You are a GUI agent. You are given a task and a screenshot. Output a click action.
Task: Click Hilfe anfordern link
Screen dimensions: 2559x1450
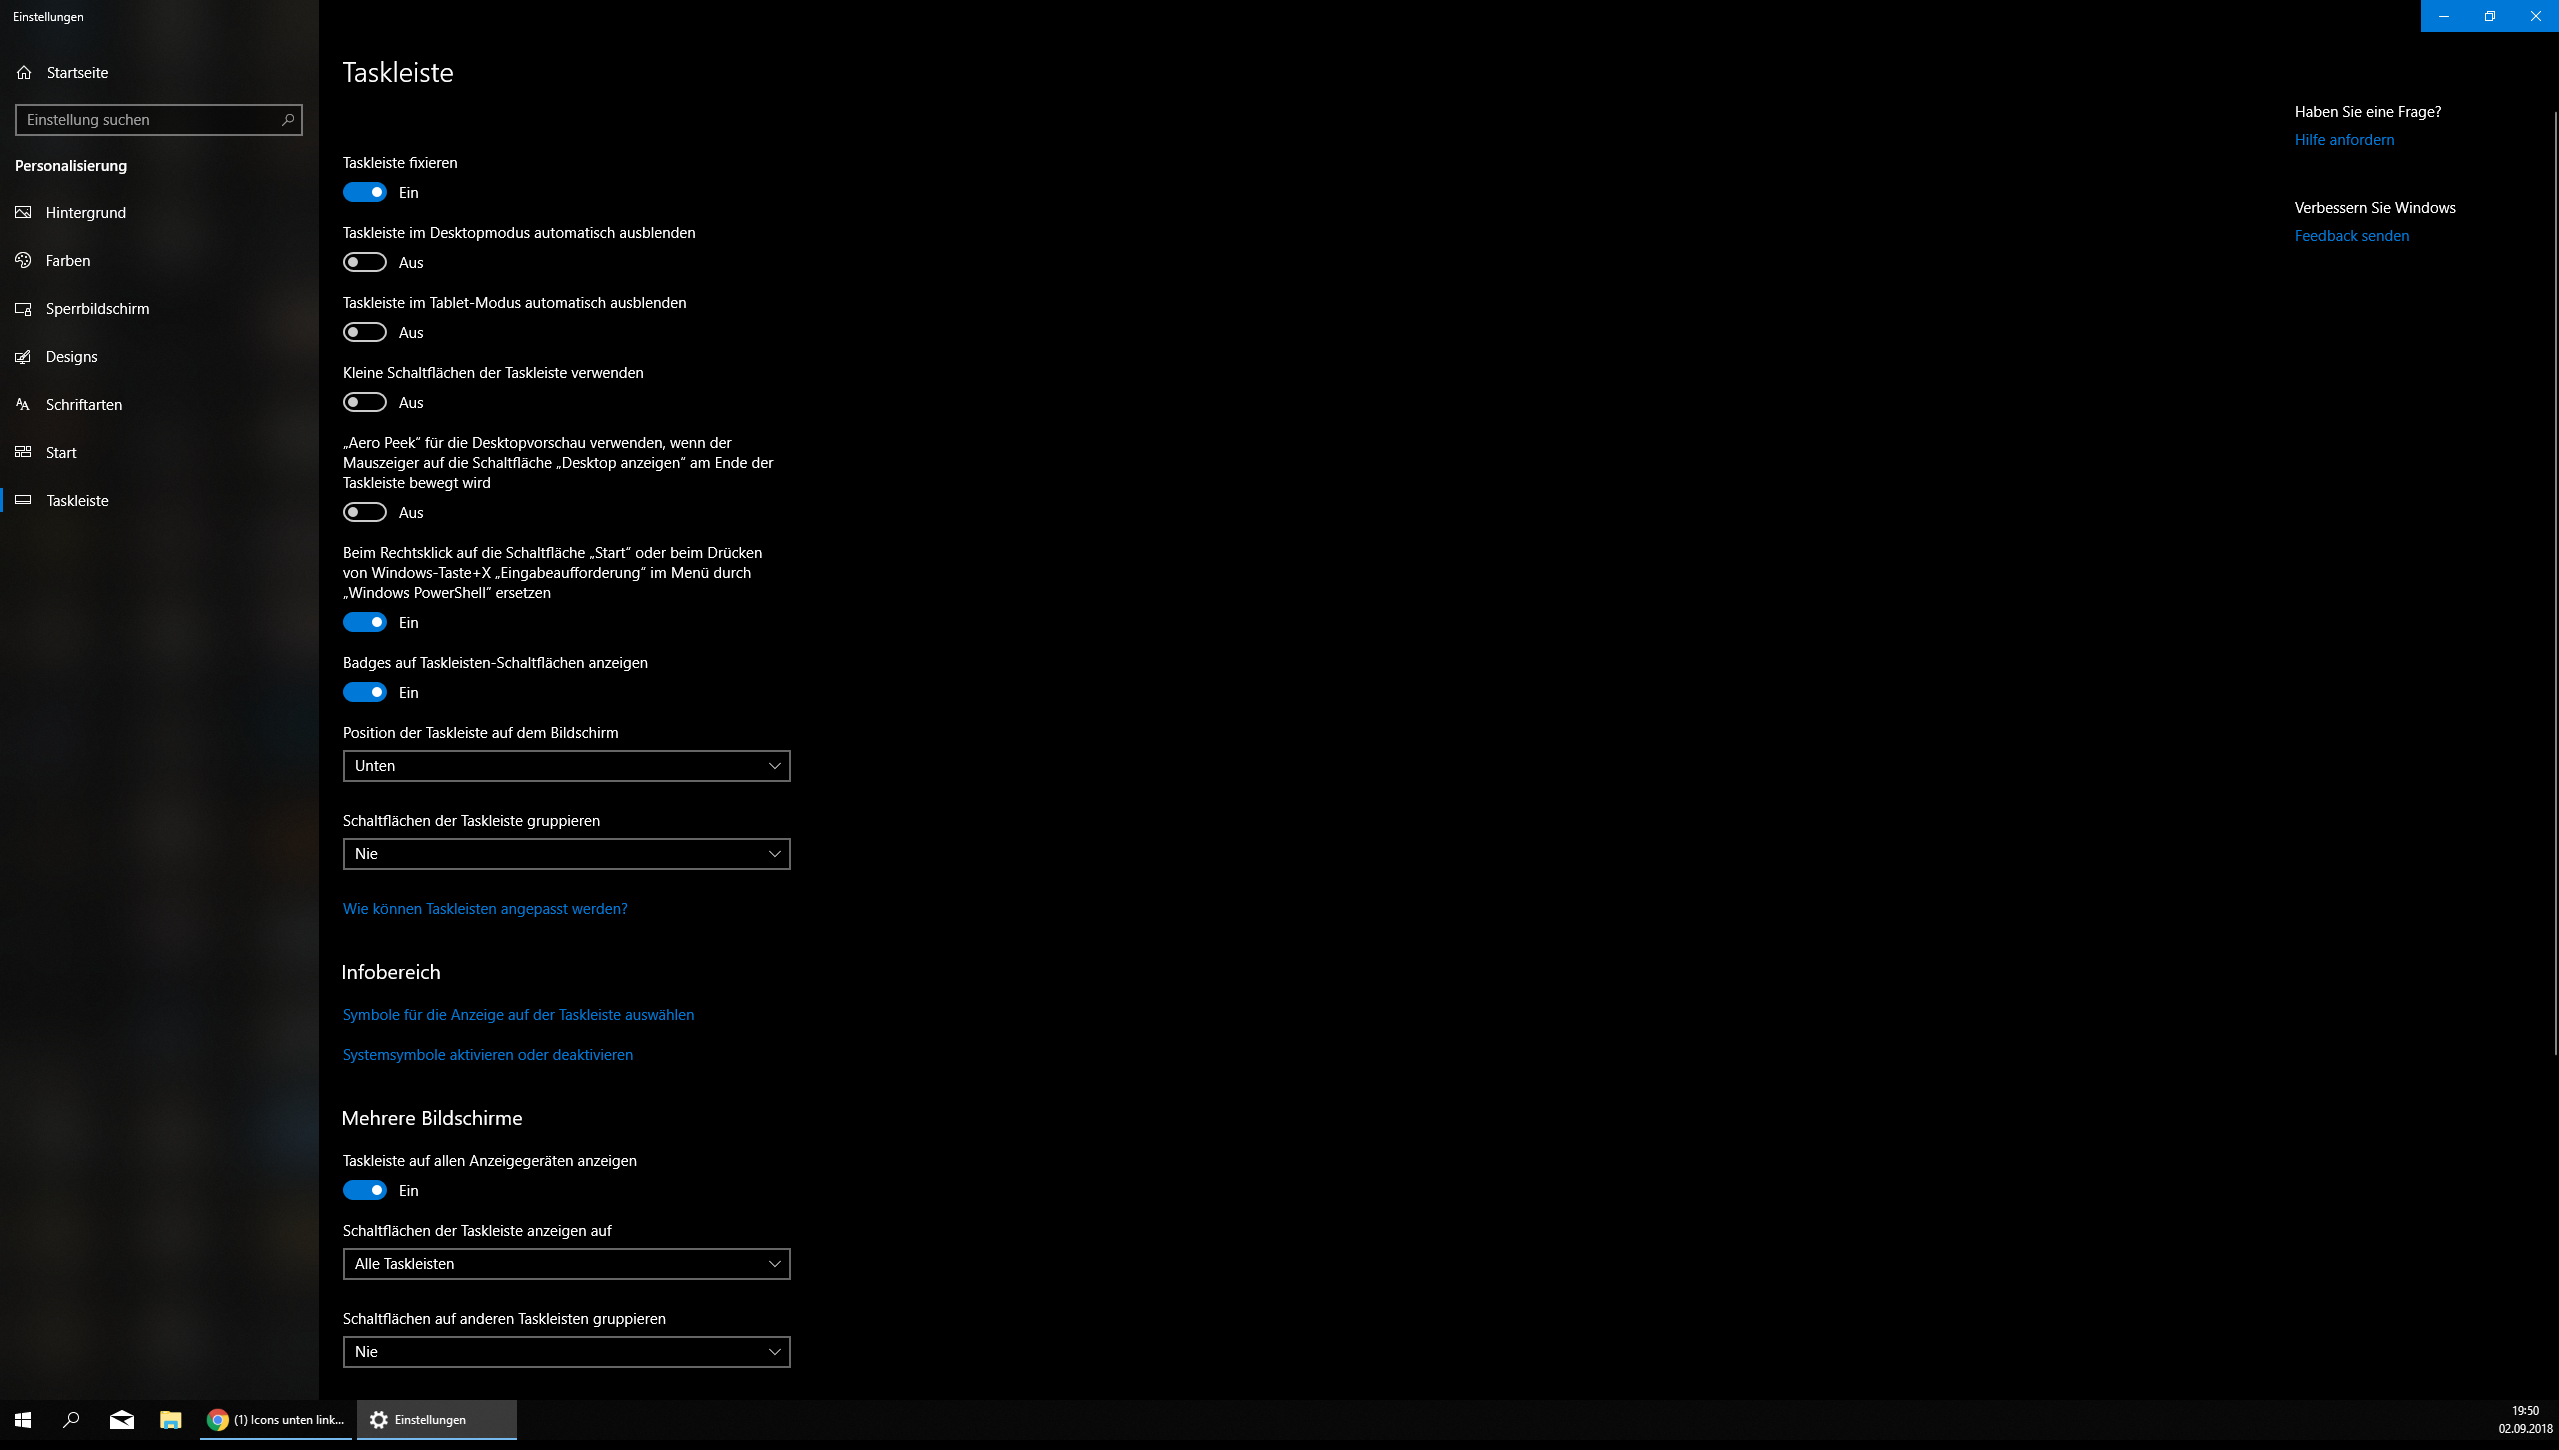click(x=2344, y=140)
